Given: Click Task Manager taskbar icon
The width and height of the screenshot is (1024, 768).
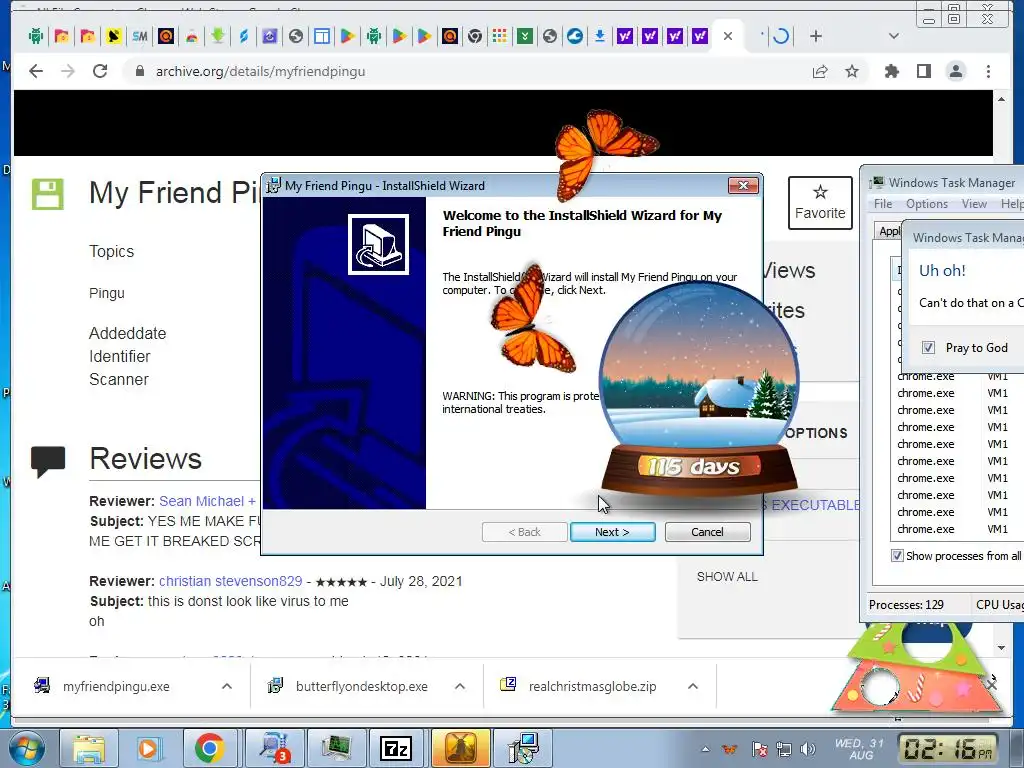Looking at the screenshot, I should click(x=336, y=748).
